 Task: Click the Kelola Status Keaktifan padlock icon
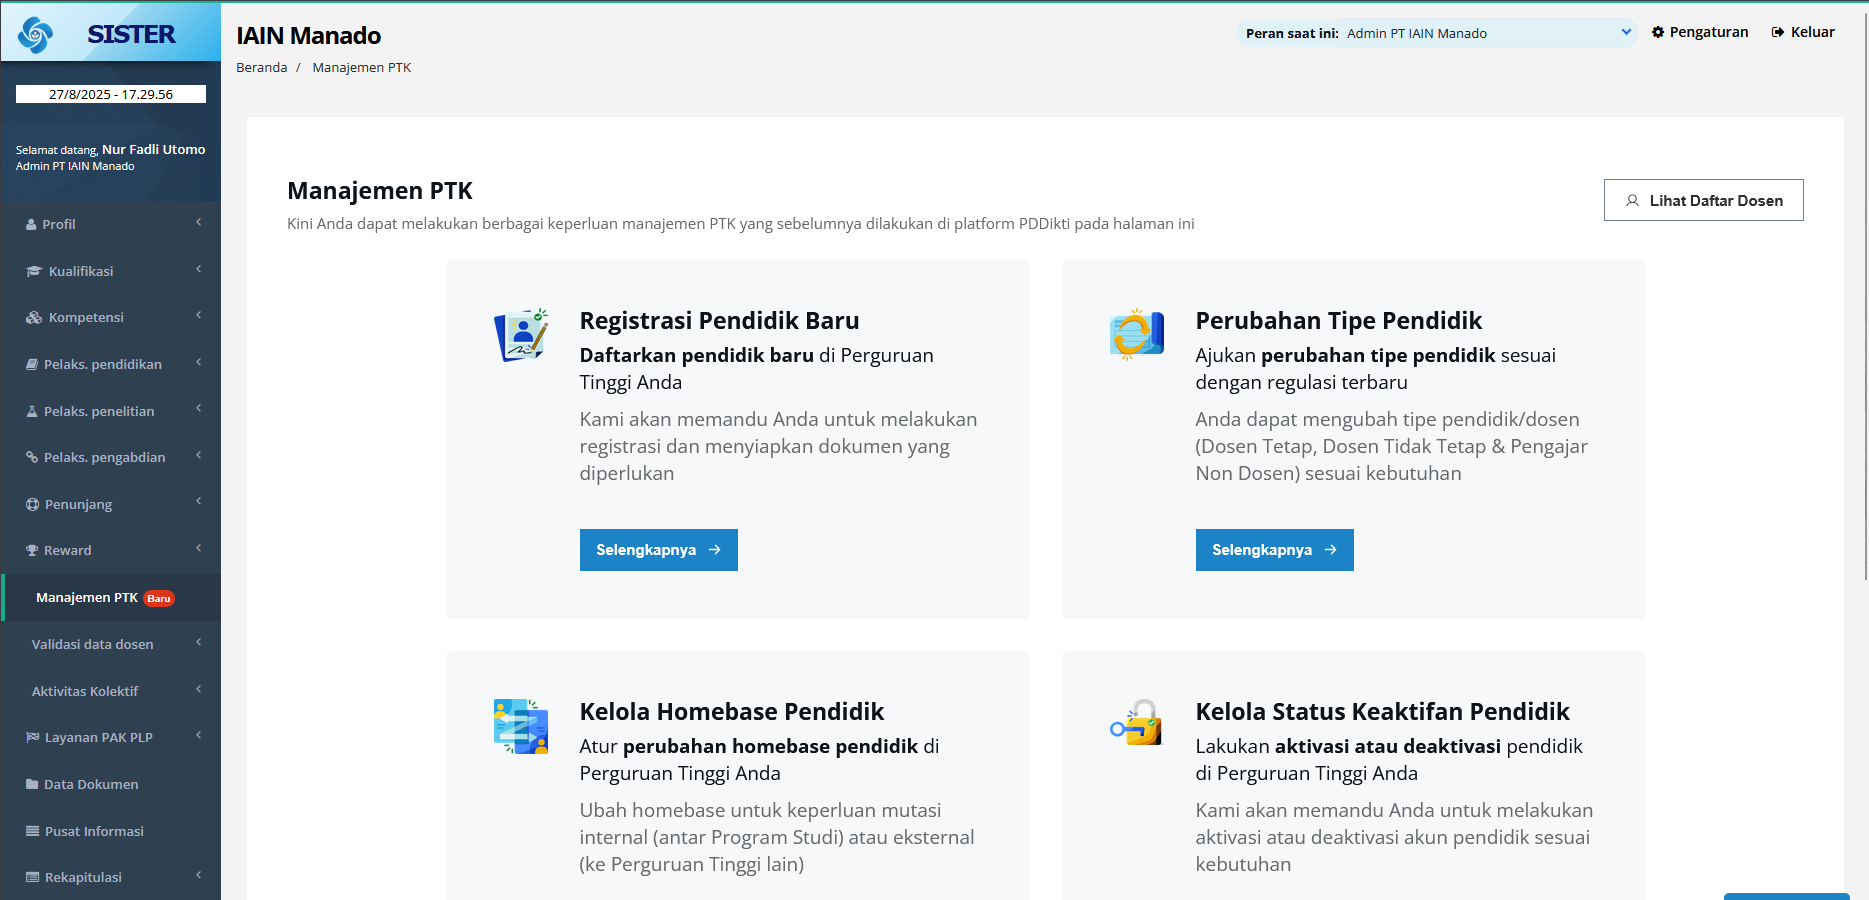(1136, 724)
